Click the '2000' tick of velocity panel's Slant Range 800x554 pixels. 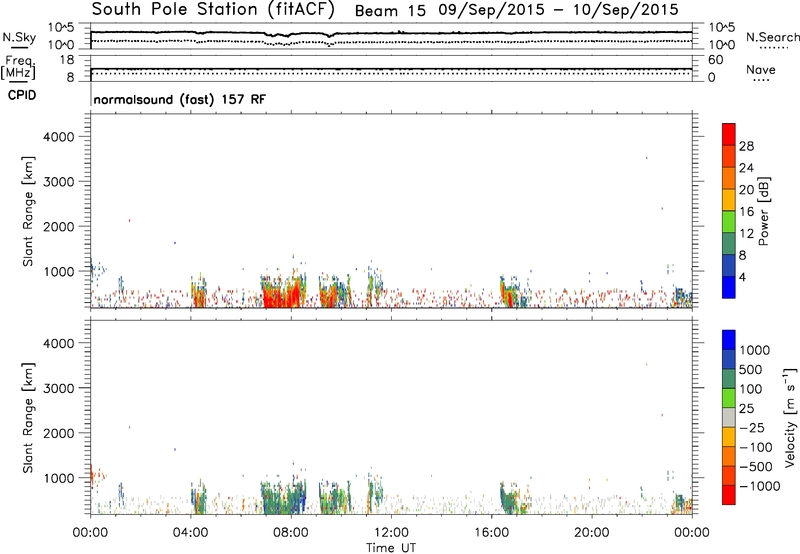click(x=59, y=433)
